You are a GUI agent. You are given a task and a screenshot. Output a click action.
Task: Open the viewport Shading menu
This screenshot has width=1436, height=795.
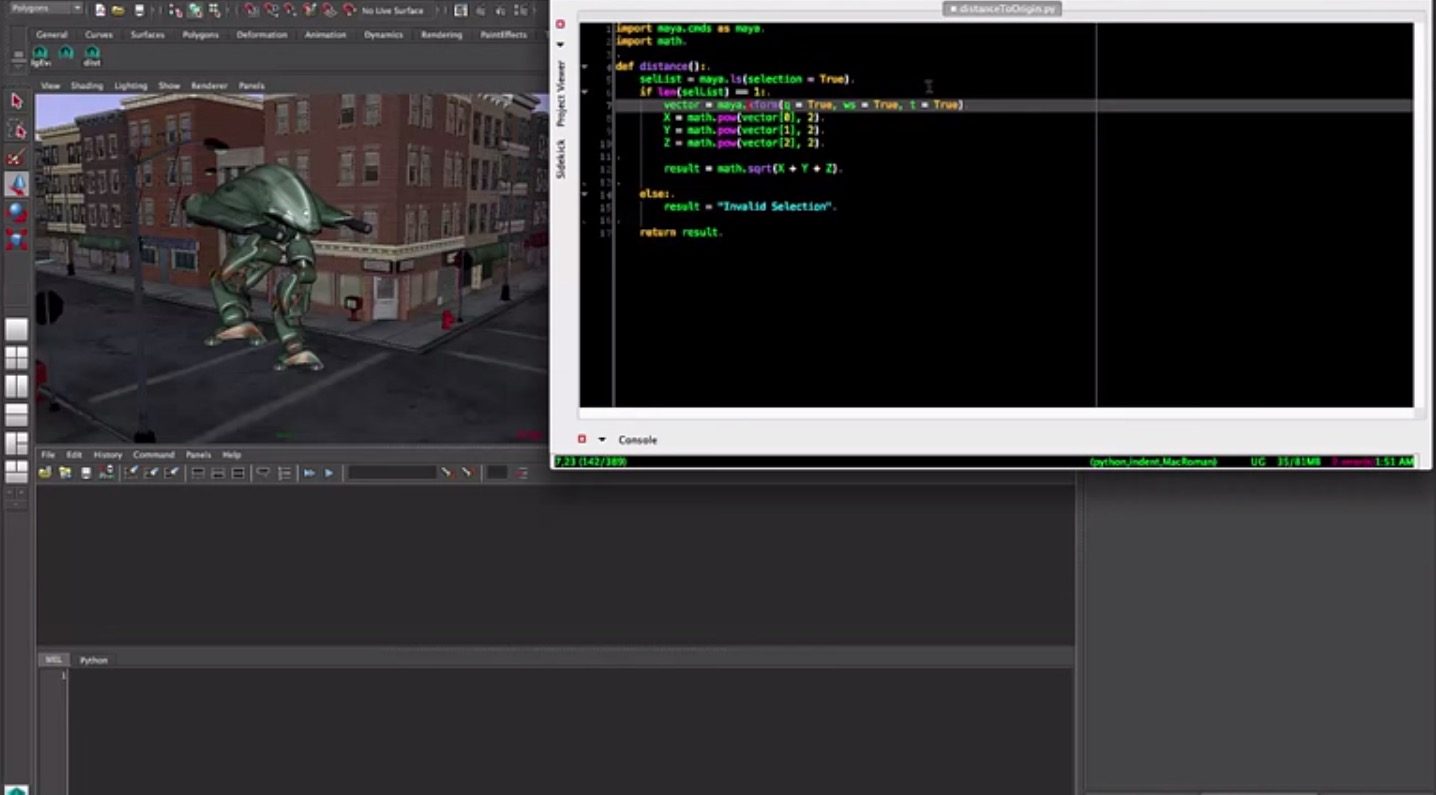[87, 86]
